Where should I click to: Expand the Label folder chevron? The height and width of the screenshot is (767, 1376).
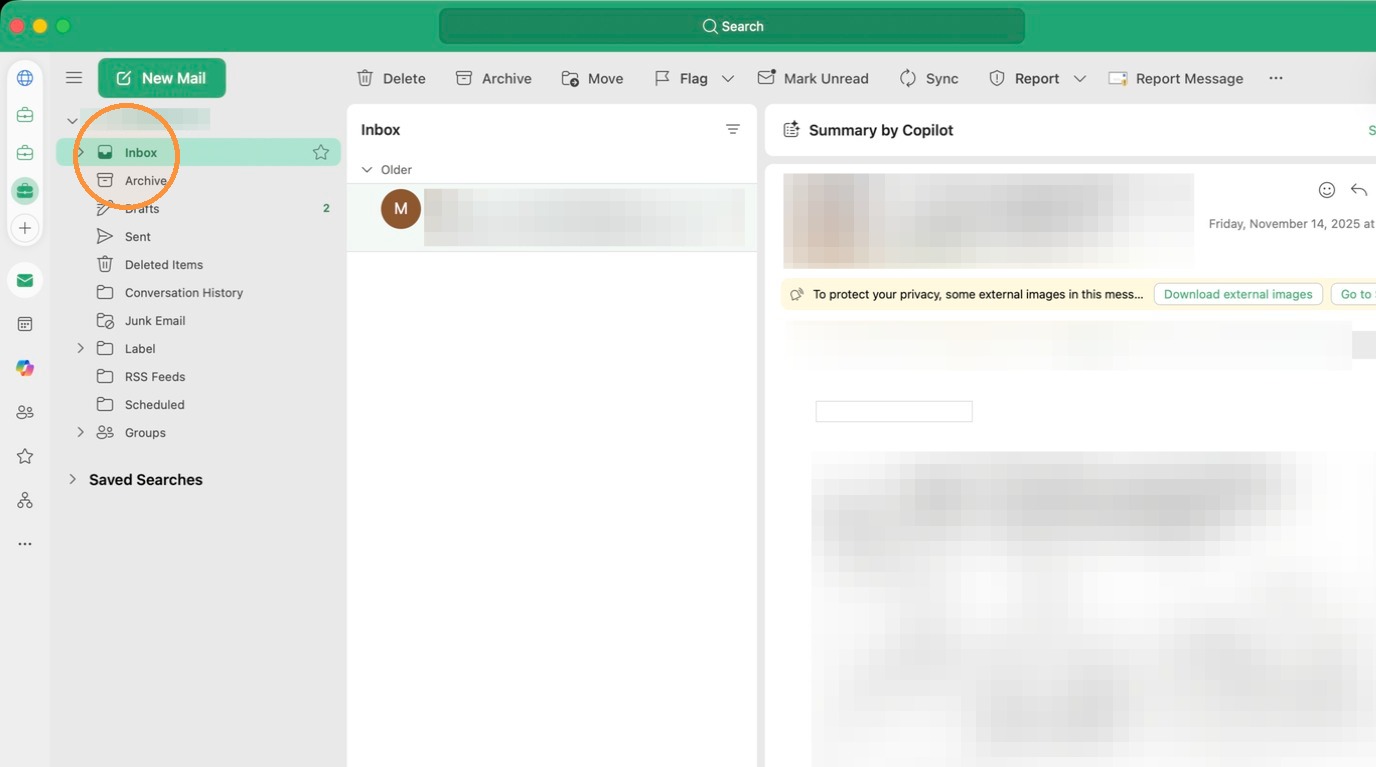pos(80,348)
